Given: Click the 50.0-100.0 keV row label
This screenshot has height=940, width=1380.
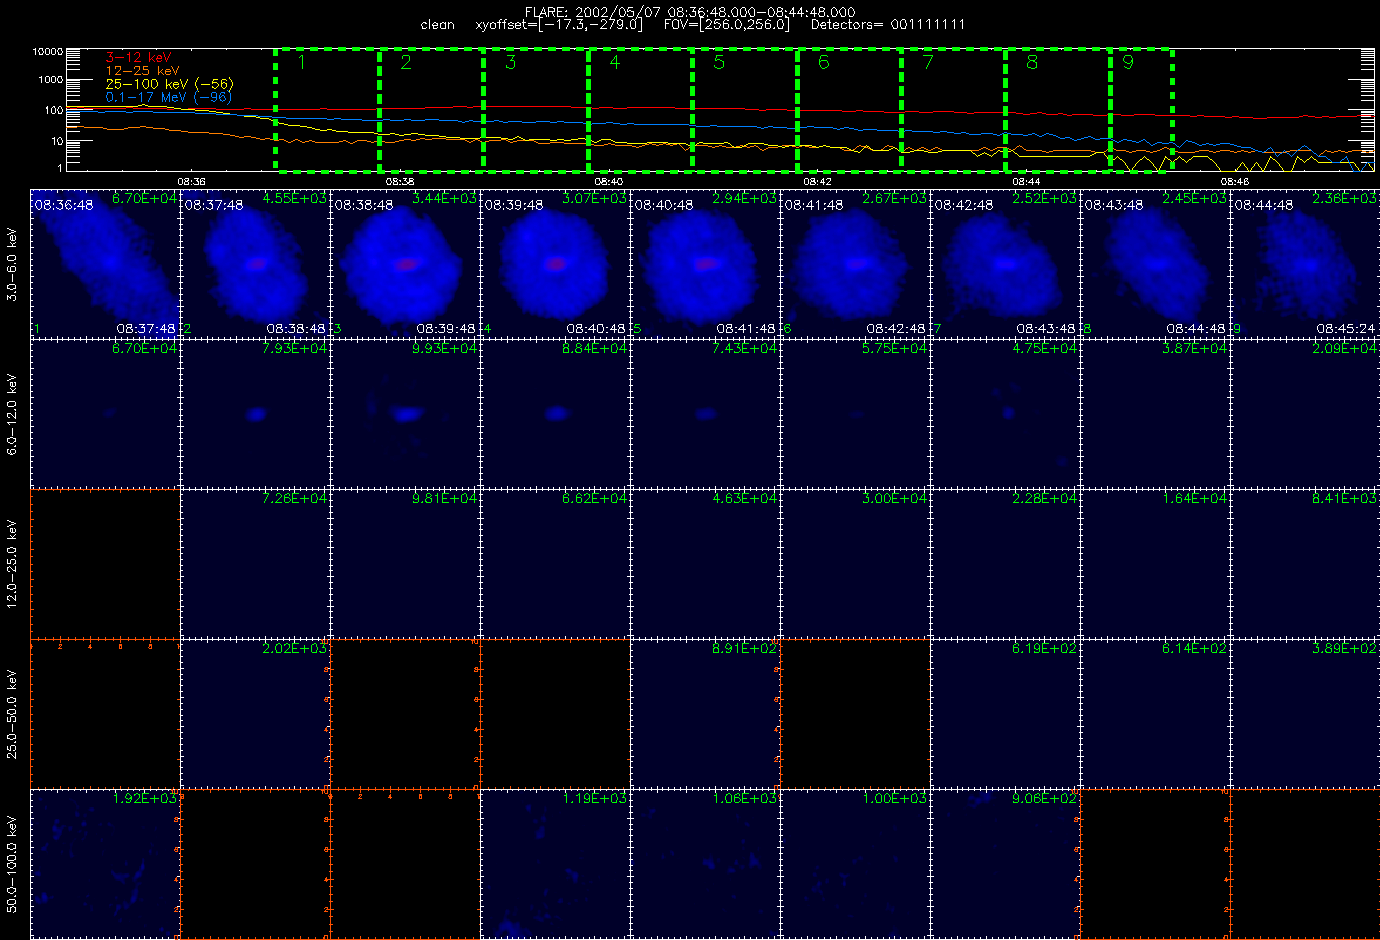Looking at the screenshot, I should pos(12,863).
